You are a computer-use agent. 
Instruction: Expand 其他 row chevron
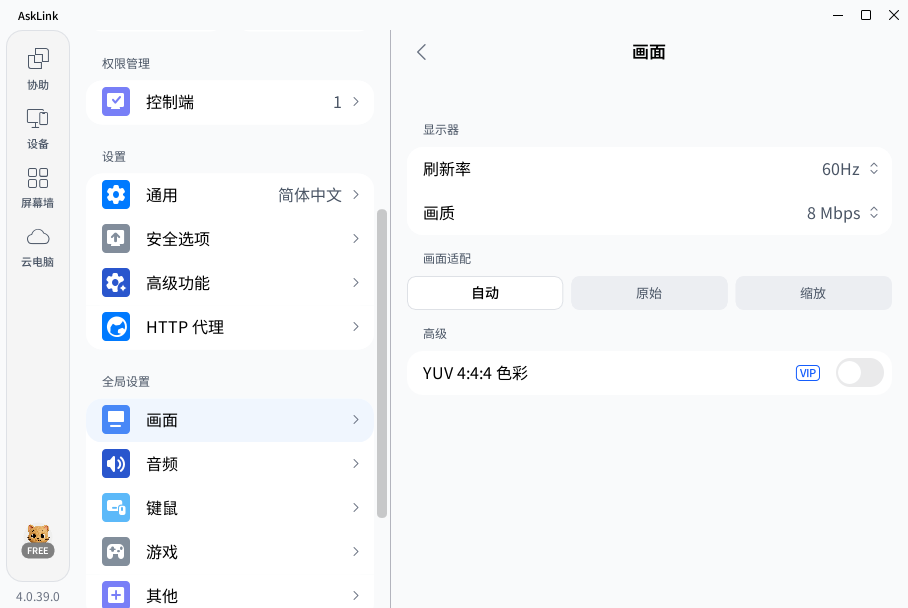pyautogui.click(x=356, y=595)
